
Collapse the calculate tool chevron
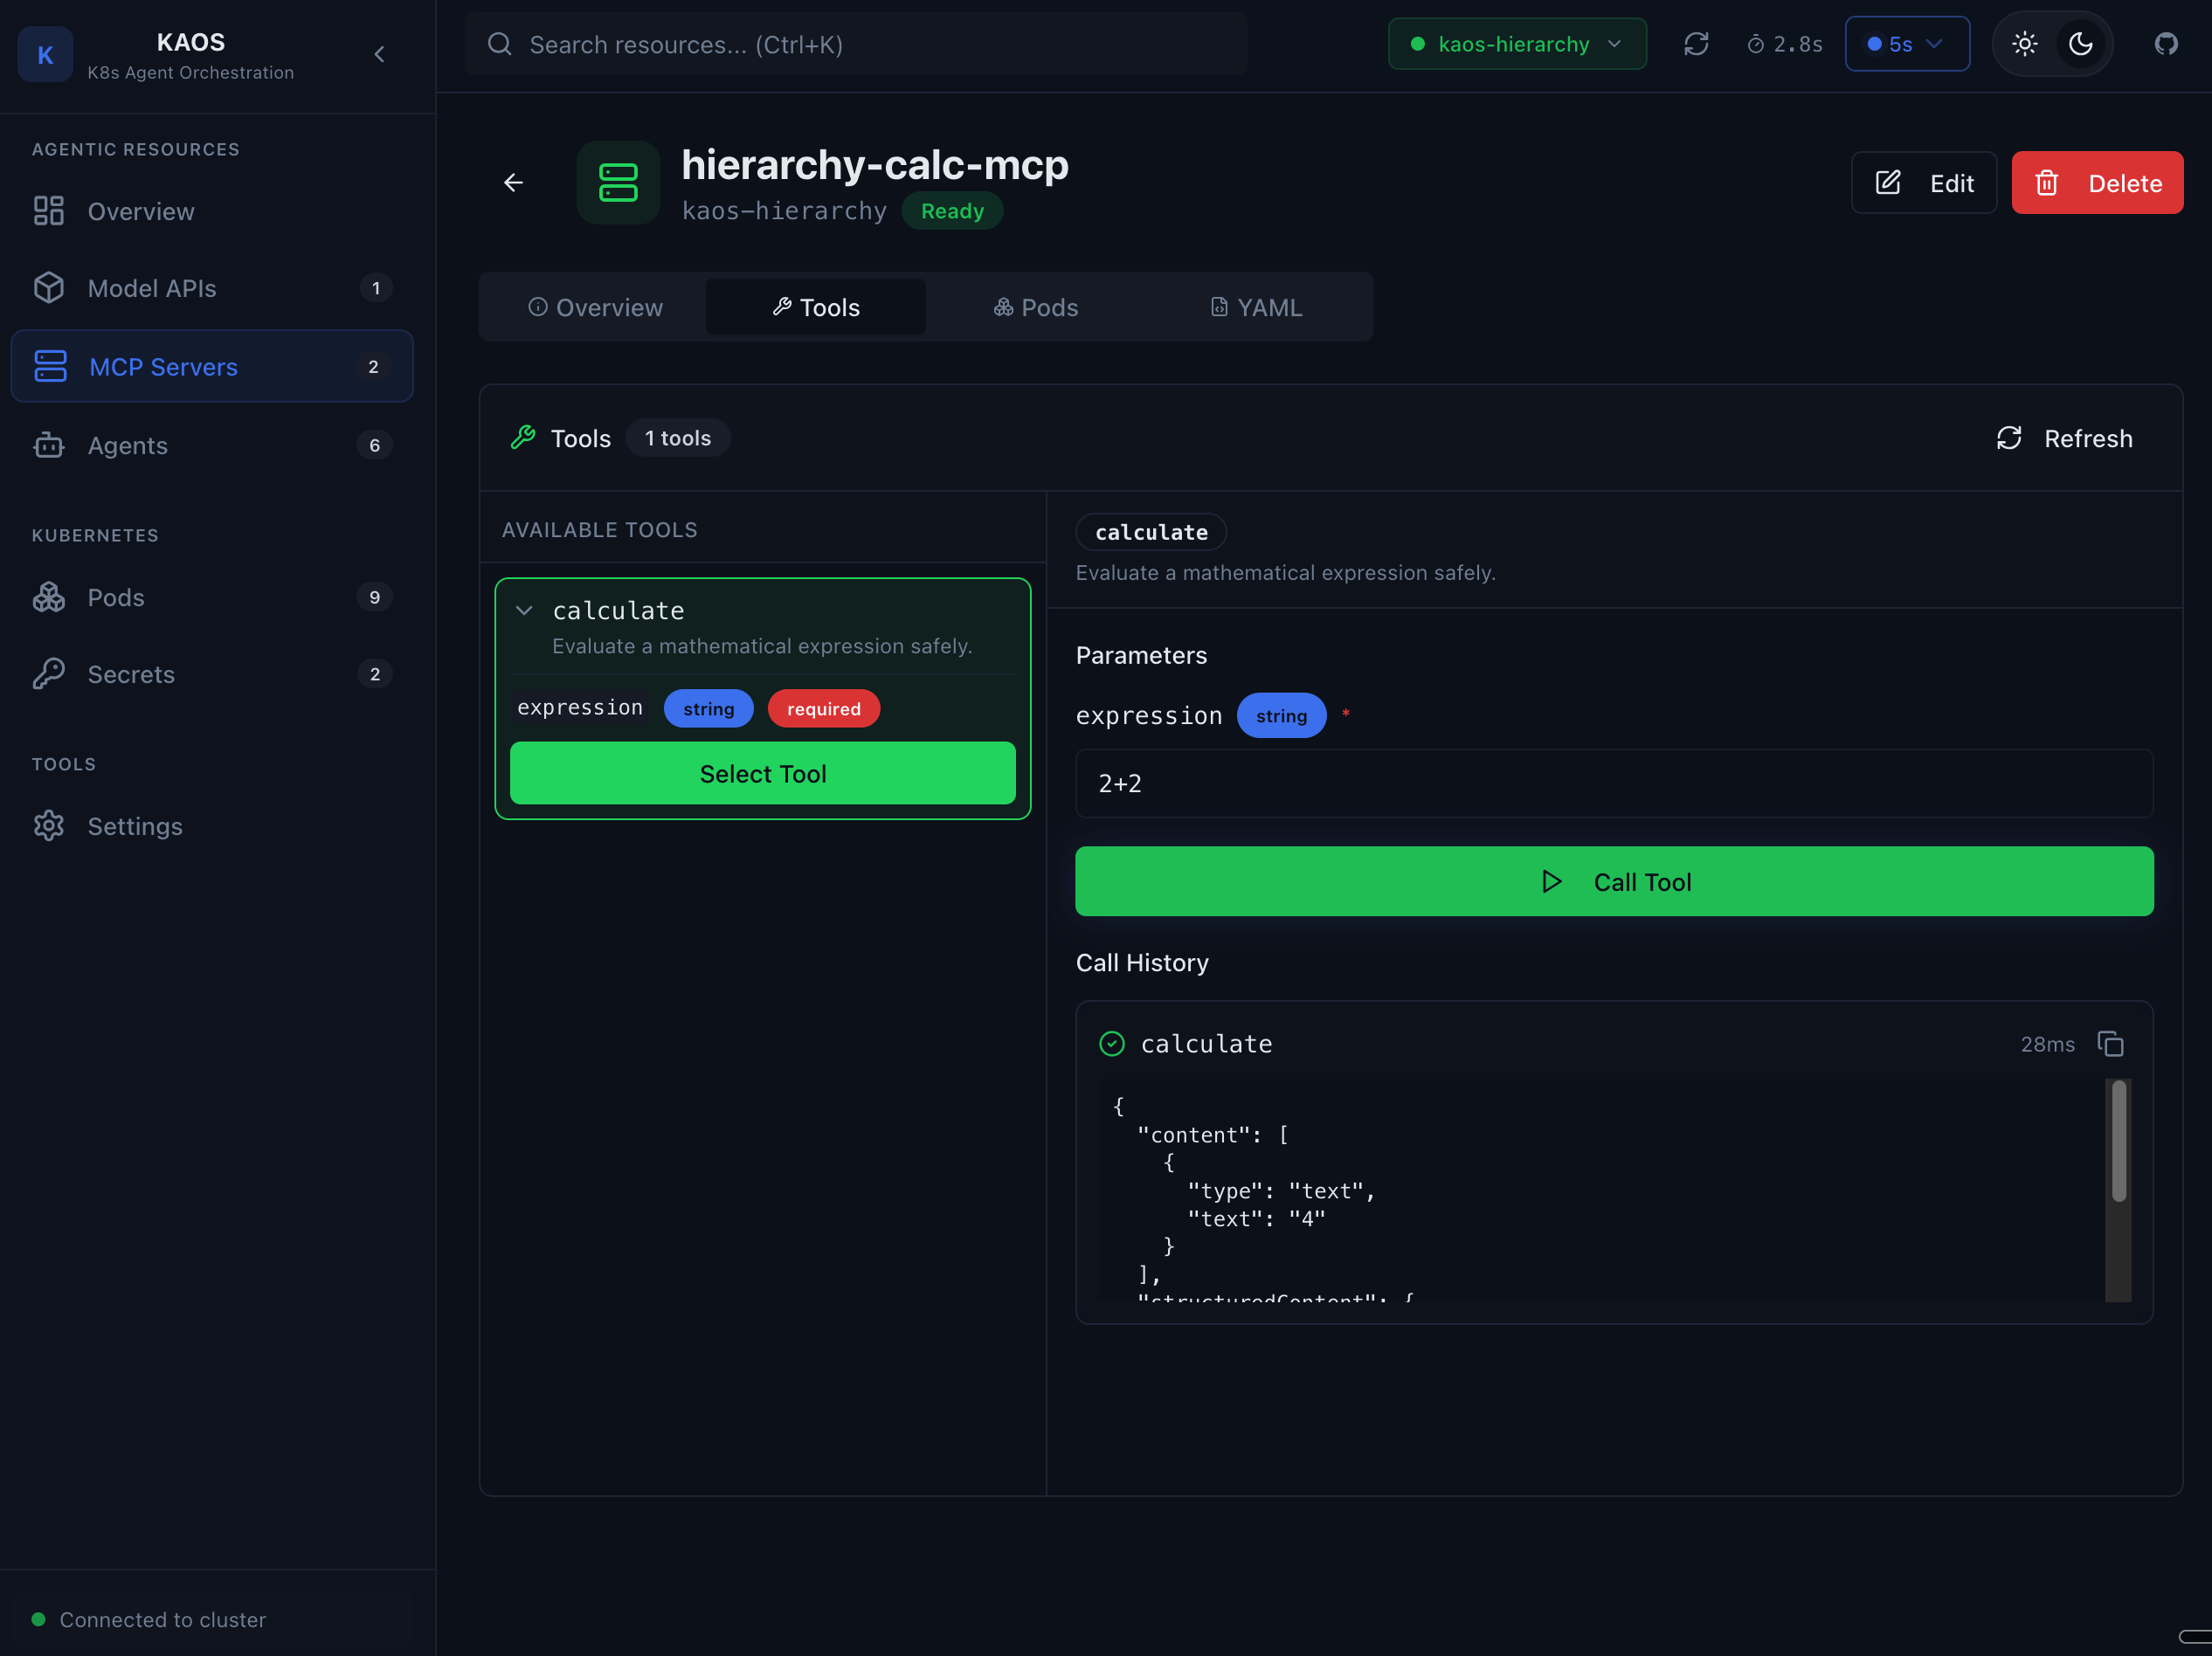coord(524,610)
